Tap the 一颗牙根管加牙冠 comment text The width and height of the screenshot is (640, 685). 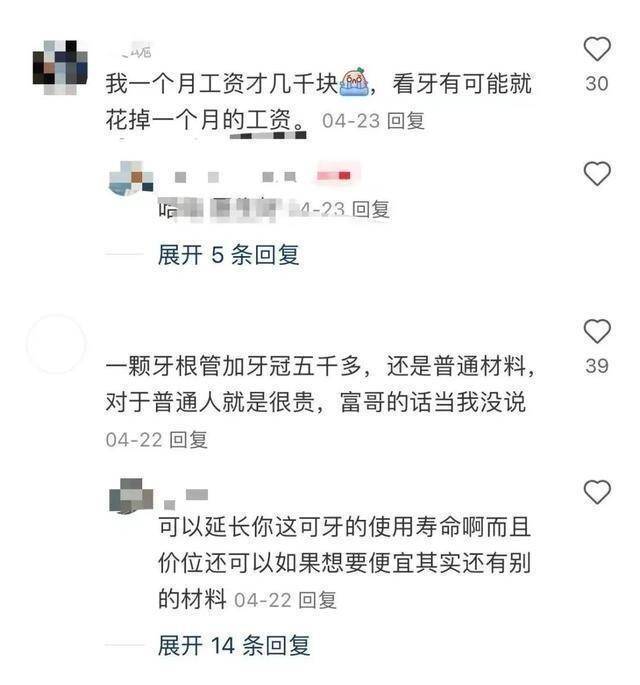[x=320, y=384]
